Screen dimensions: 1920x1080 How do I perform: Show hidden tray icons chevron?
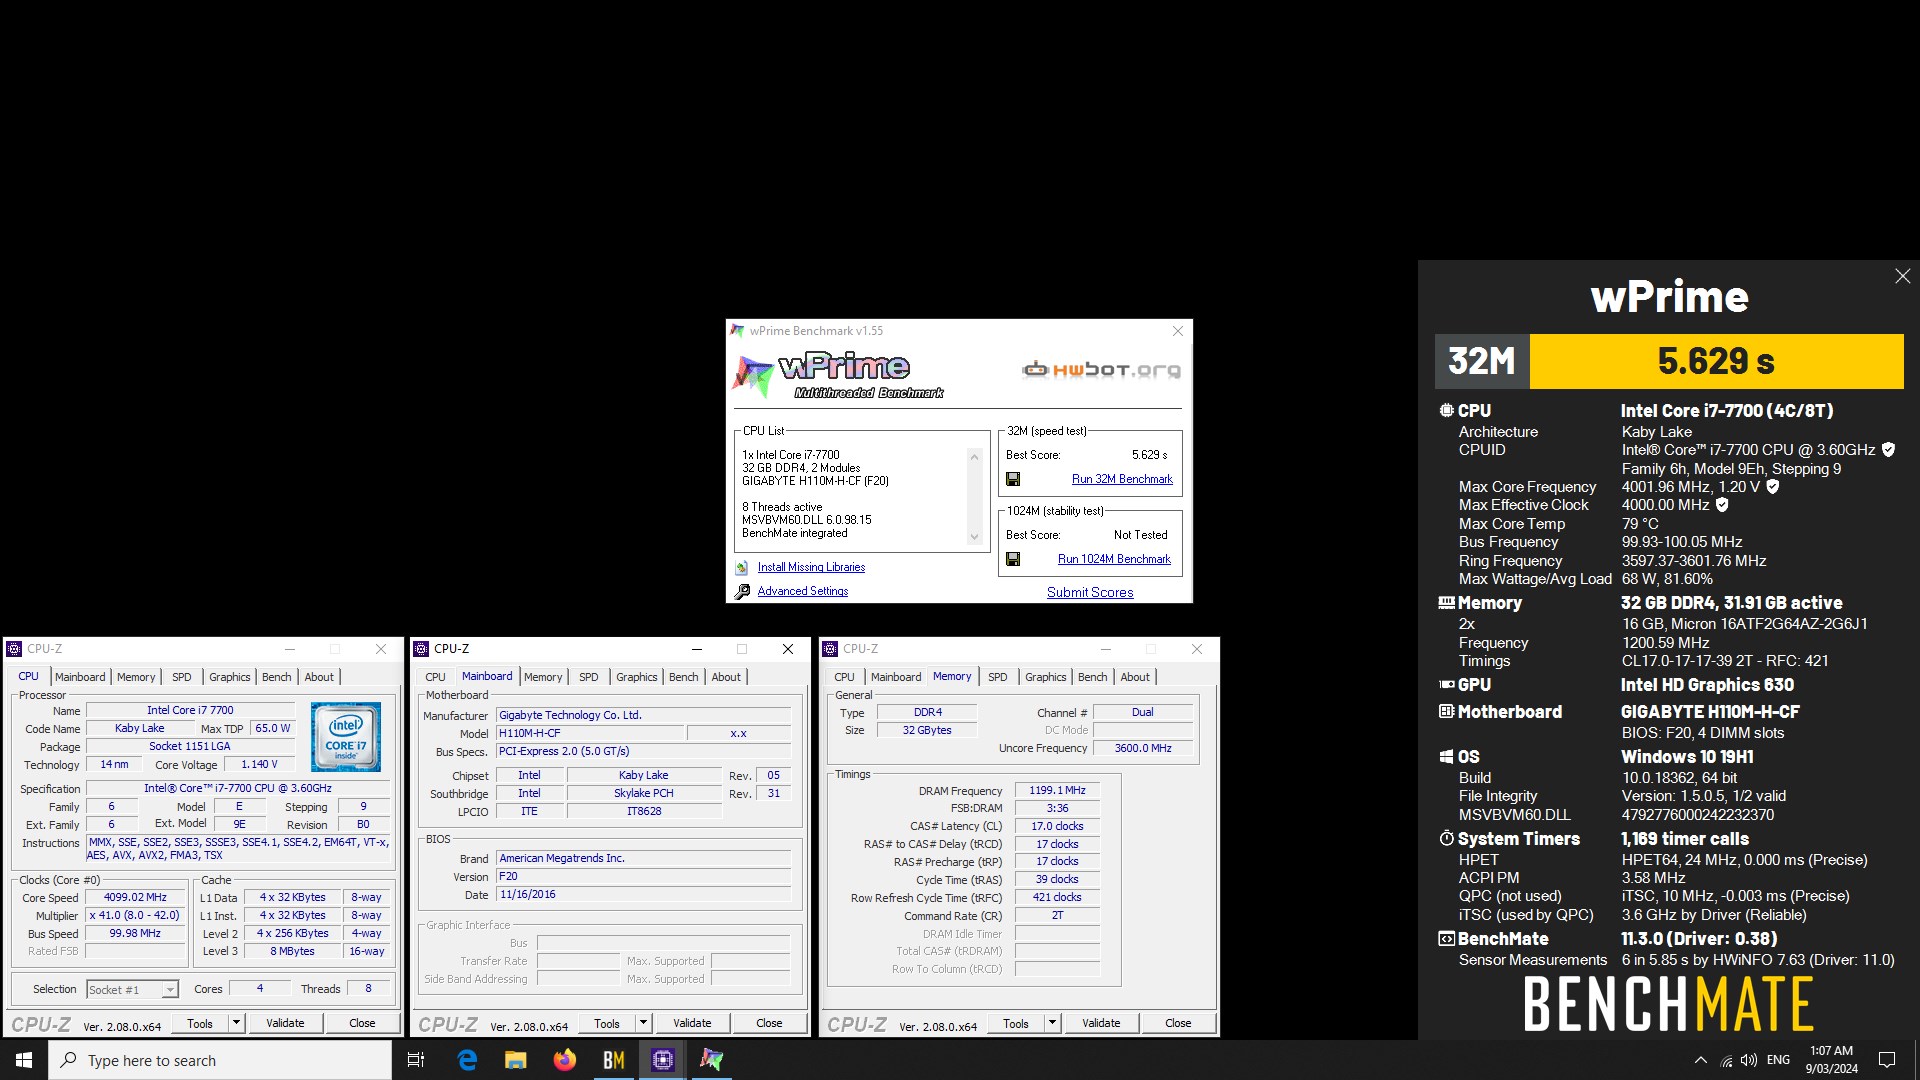click(1701, 1060)
